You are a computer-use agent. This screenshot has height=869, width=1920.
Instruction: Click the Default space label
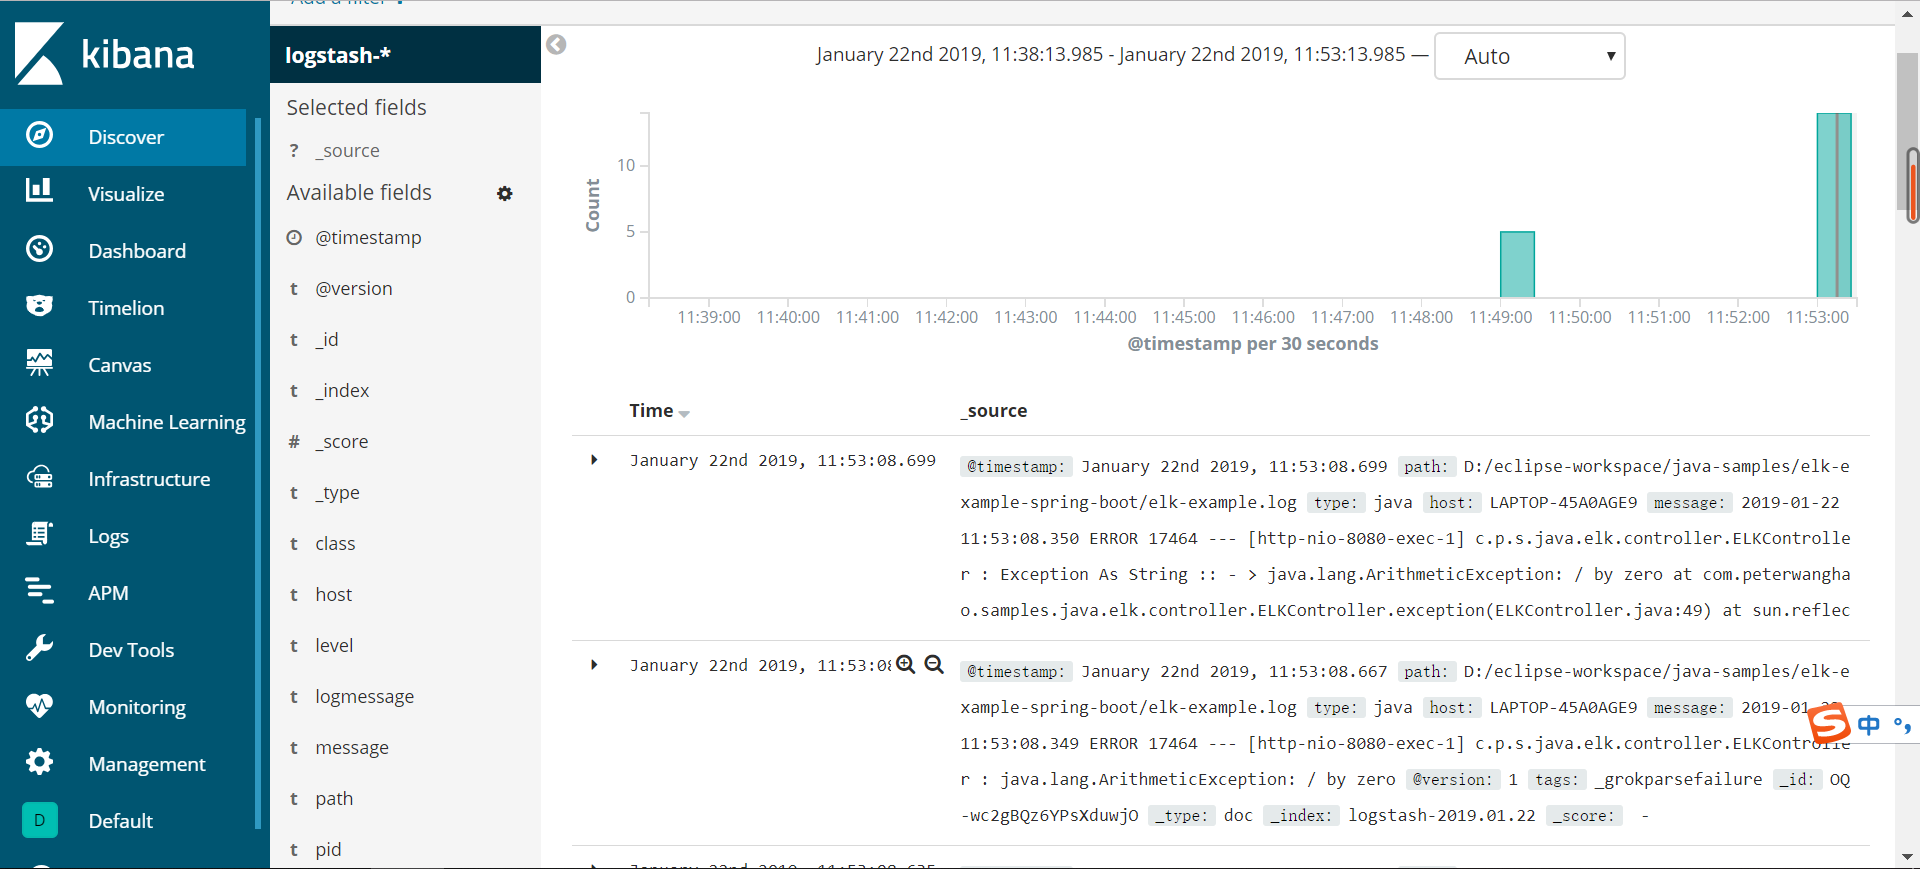[x=120, y=821]
